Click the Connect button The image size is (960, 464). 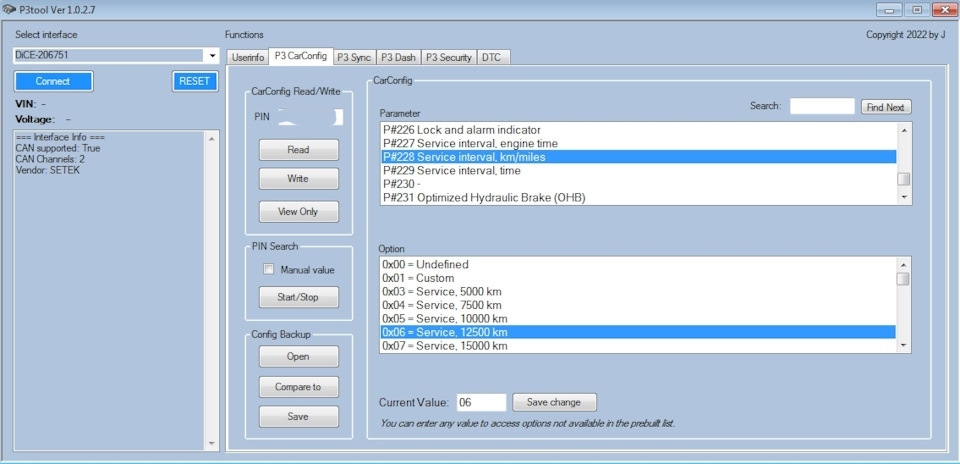pos(53,81)
